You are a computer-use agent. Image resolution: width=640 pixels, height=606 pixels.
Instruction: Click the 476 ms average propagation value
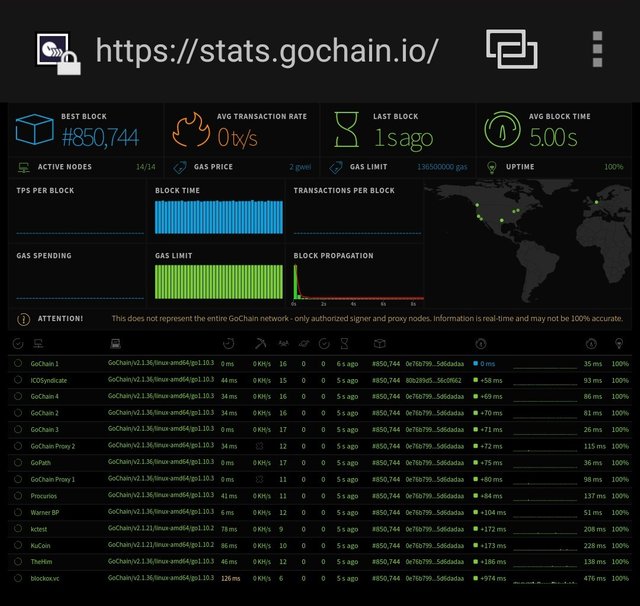[x=595, y=578]
